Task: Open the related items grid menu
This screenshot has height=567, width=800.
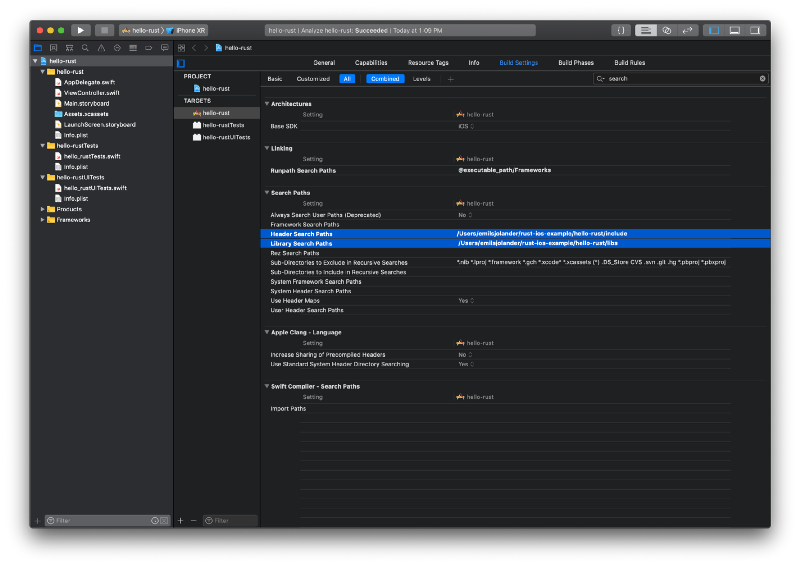Action: coord(181,47)
